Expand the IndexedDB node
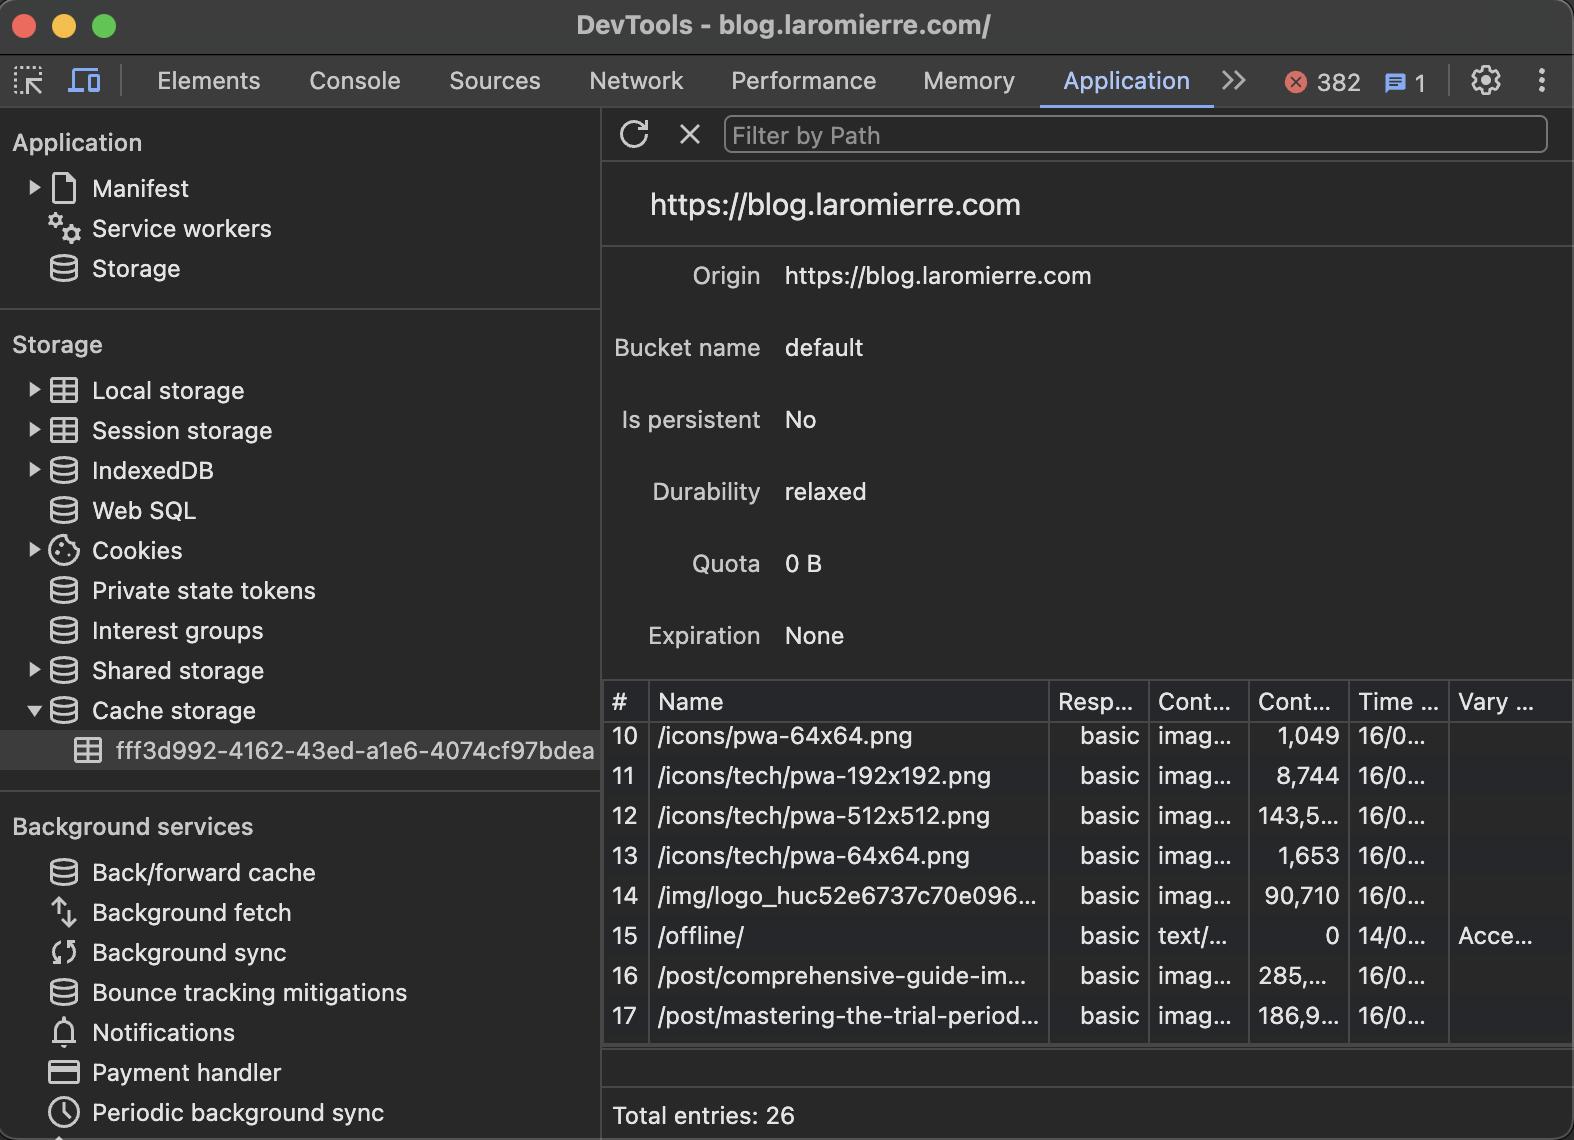Image resolution: width=1574 pixels, height=1140 pixels. [x=34, y=470]
